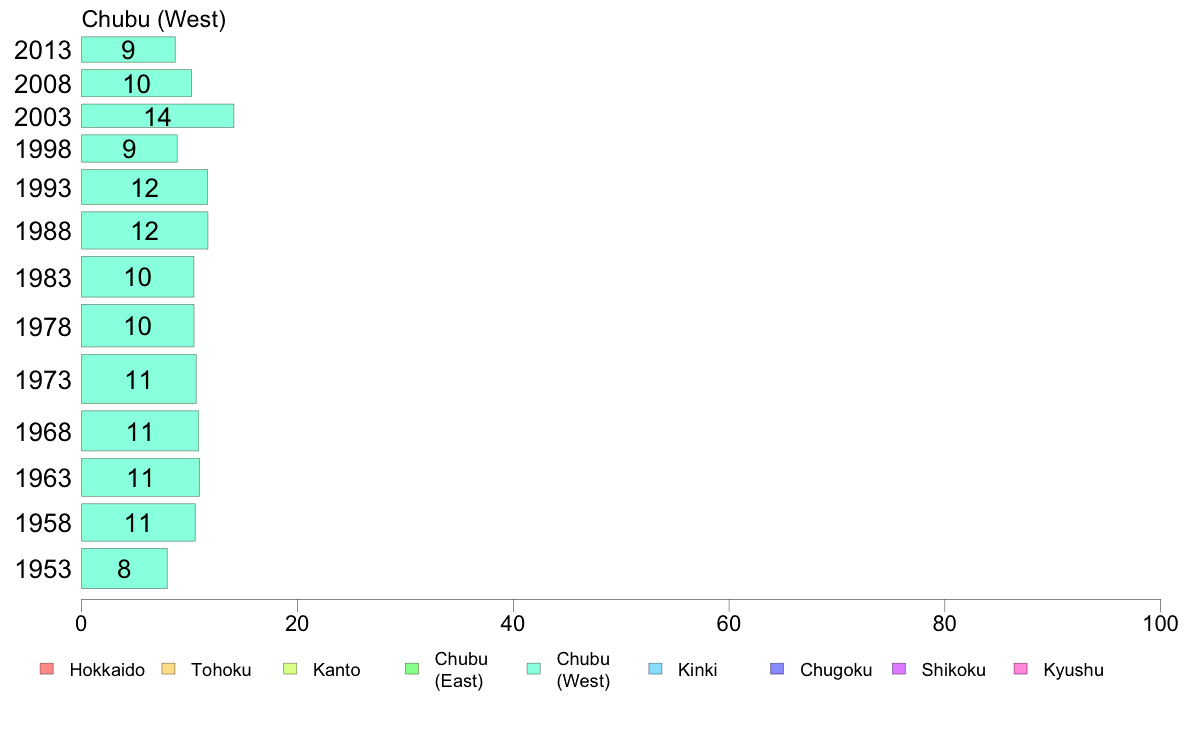Select the Kanto yellow-green legend swatch

pyautogui.click(x=290, y=669)
